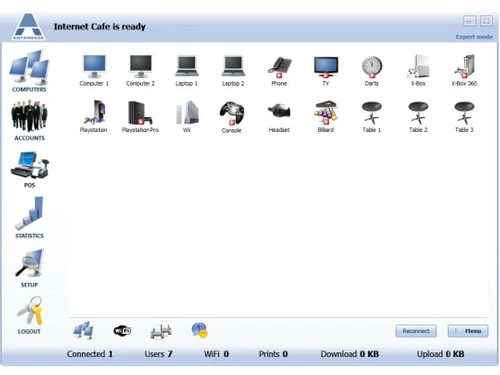Select the X-Box 360 station
Image resolution: width=500 pixels, height=375 pixels.
pyautogui.click(x=464, y=71)
